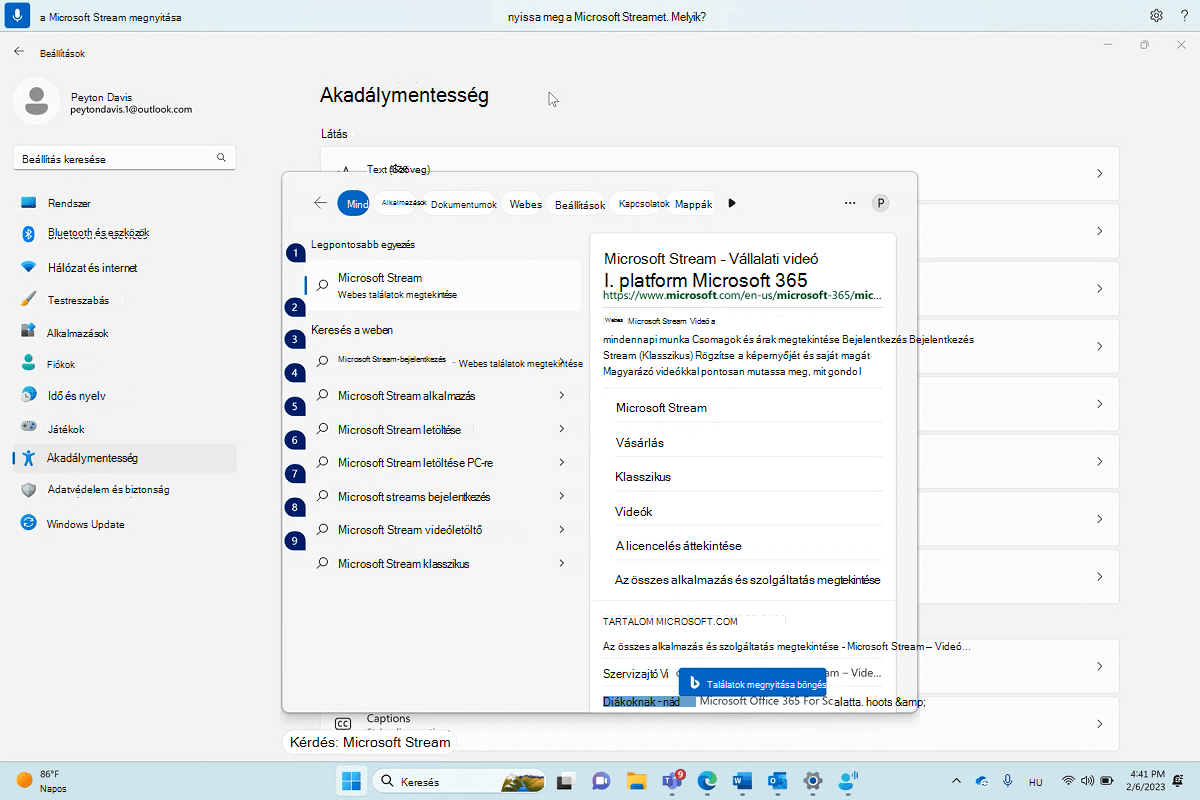
Task: Select the Mind filter tab
Action: tap(354, 203)
